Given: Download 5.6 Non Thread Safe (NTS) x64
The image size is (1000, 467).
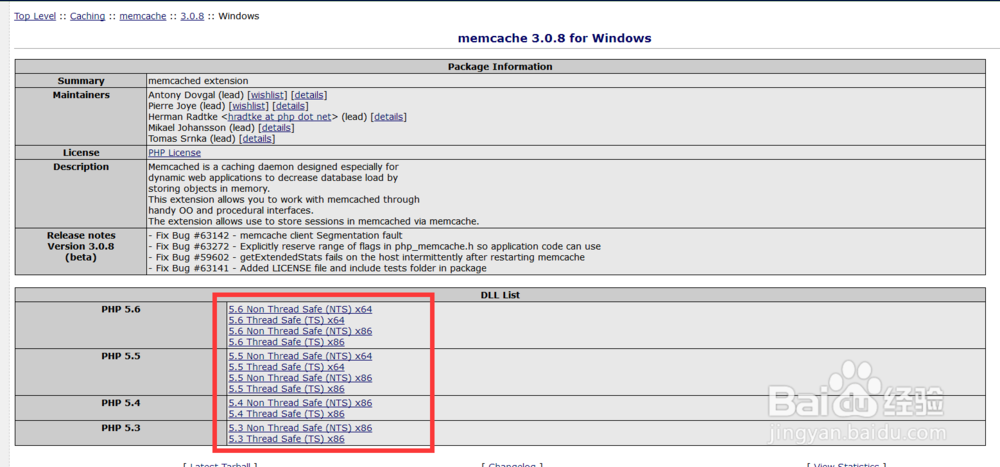Looking at the screenshot, I should tap(300, 309).
